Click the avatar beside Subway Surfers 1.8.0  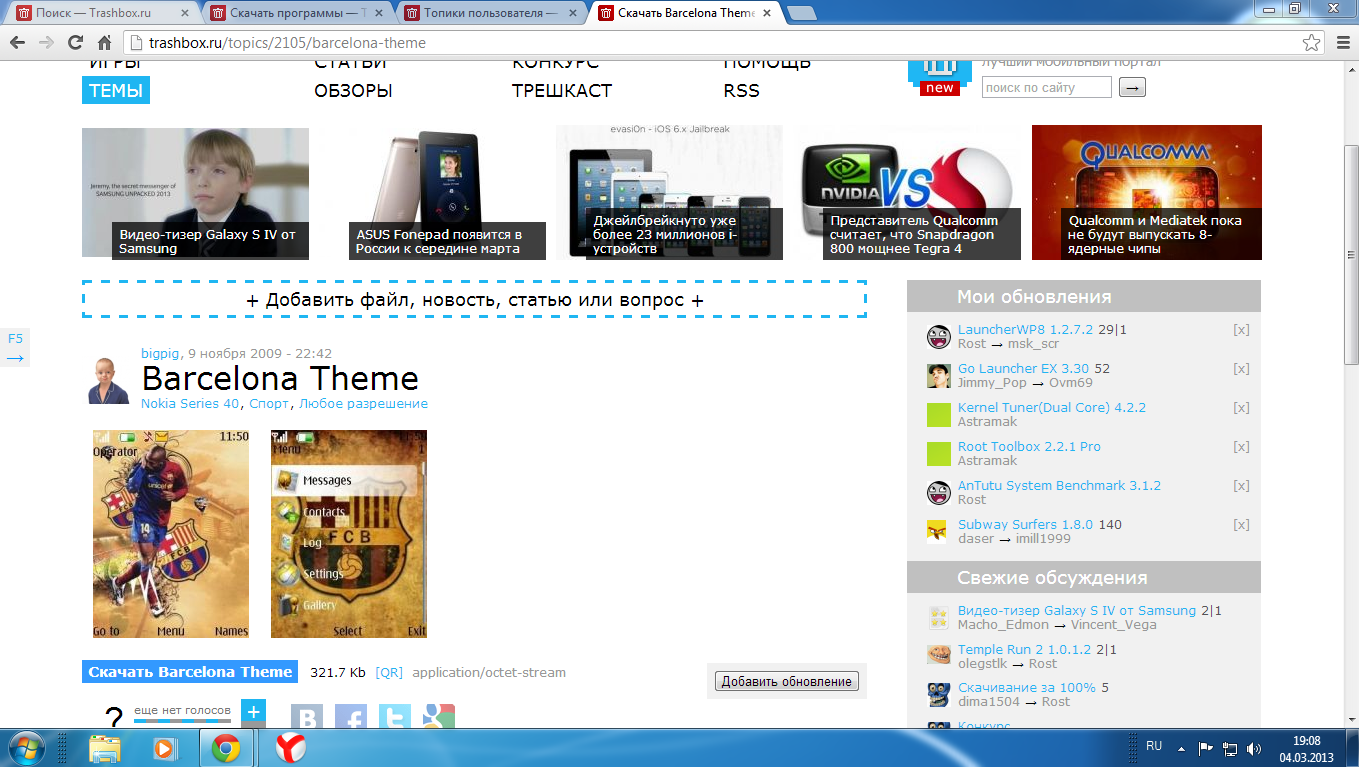(x=938, y=532)
